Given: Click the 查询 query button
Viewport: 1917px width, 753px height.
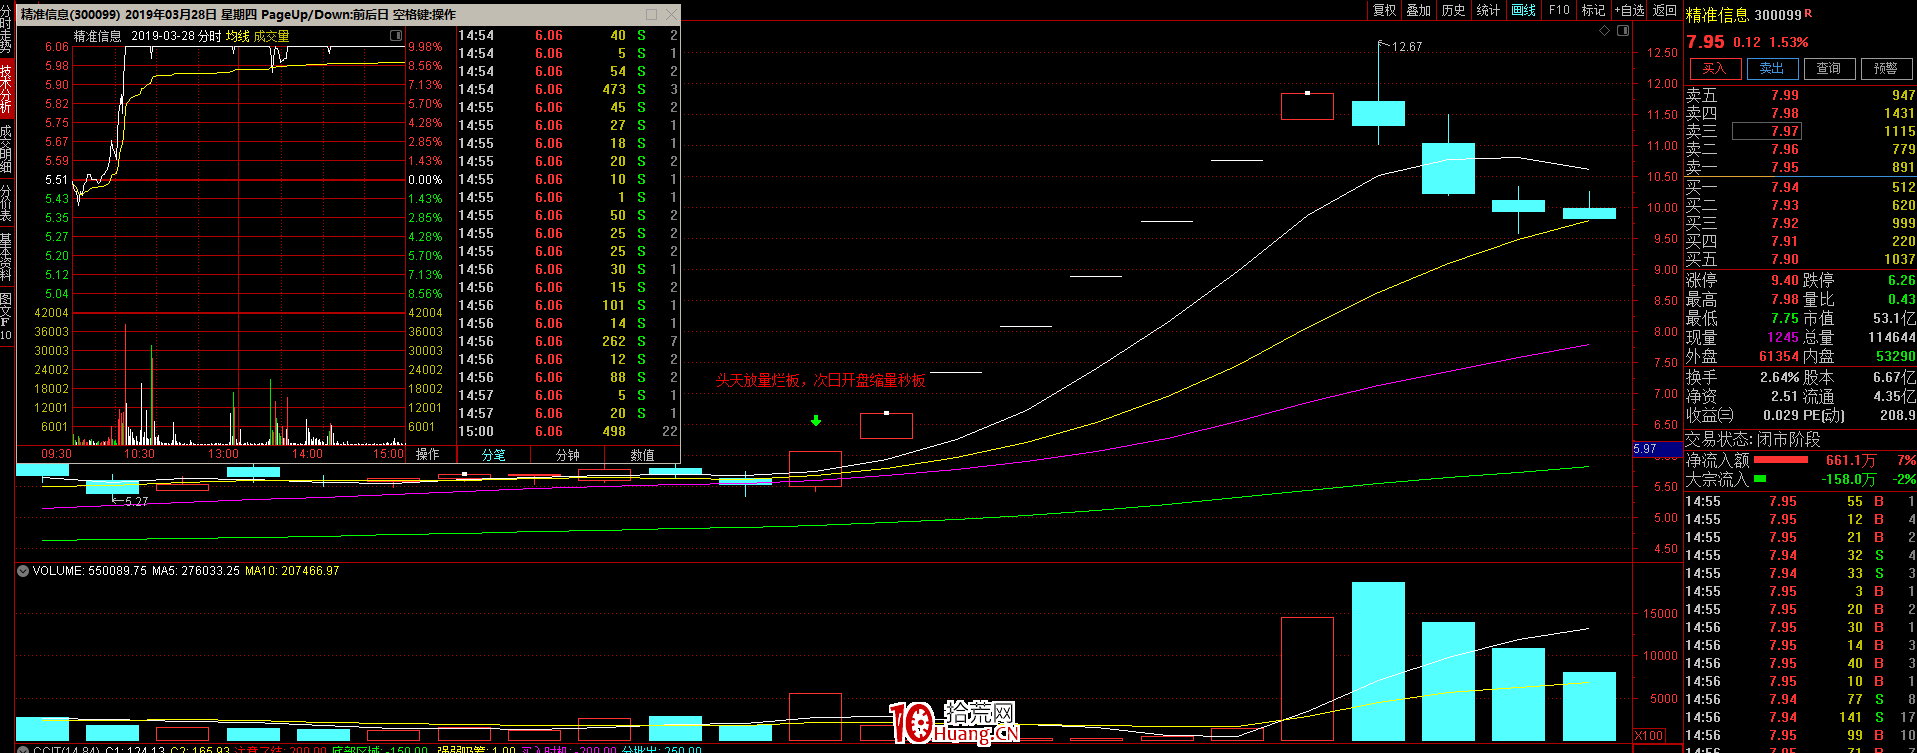Looking at the screenshot, I should 1829,69.
